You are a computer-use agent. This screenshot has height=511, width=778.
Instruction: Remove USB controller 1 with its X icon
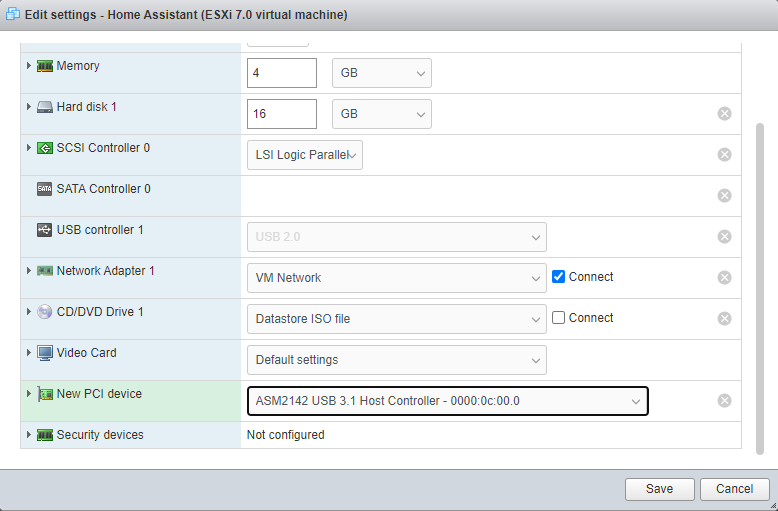point(724,237)
